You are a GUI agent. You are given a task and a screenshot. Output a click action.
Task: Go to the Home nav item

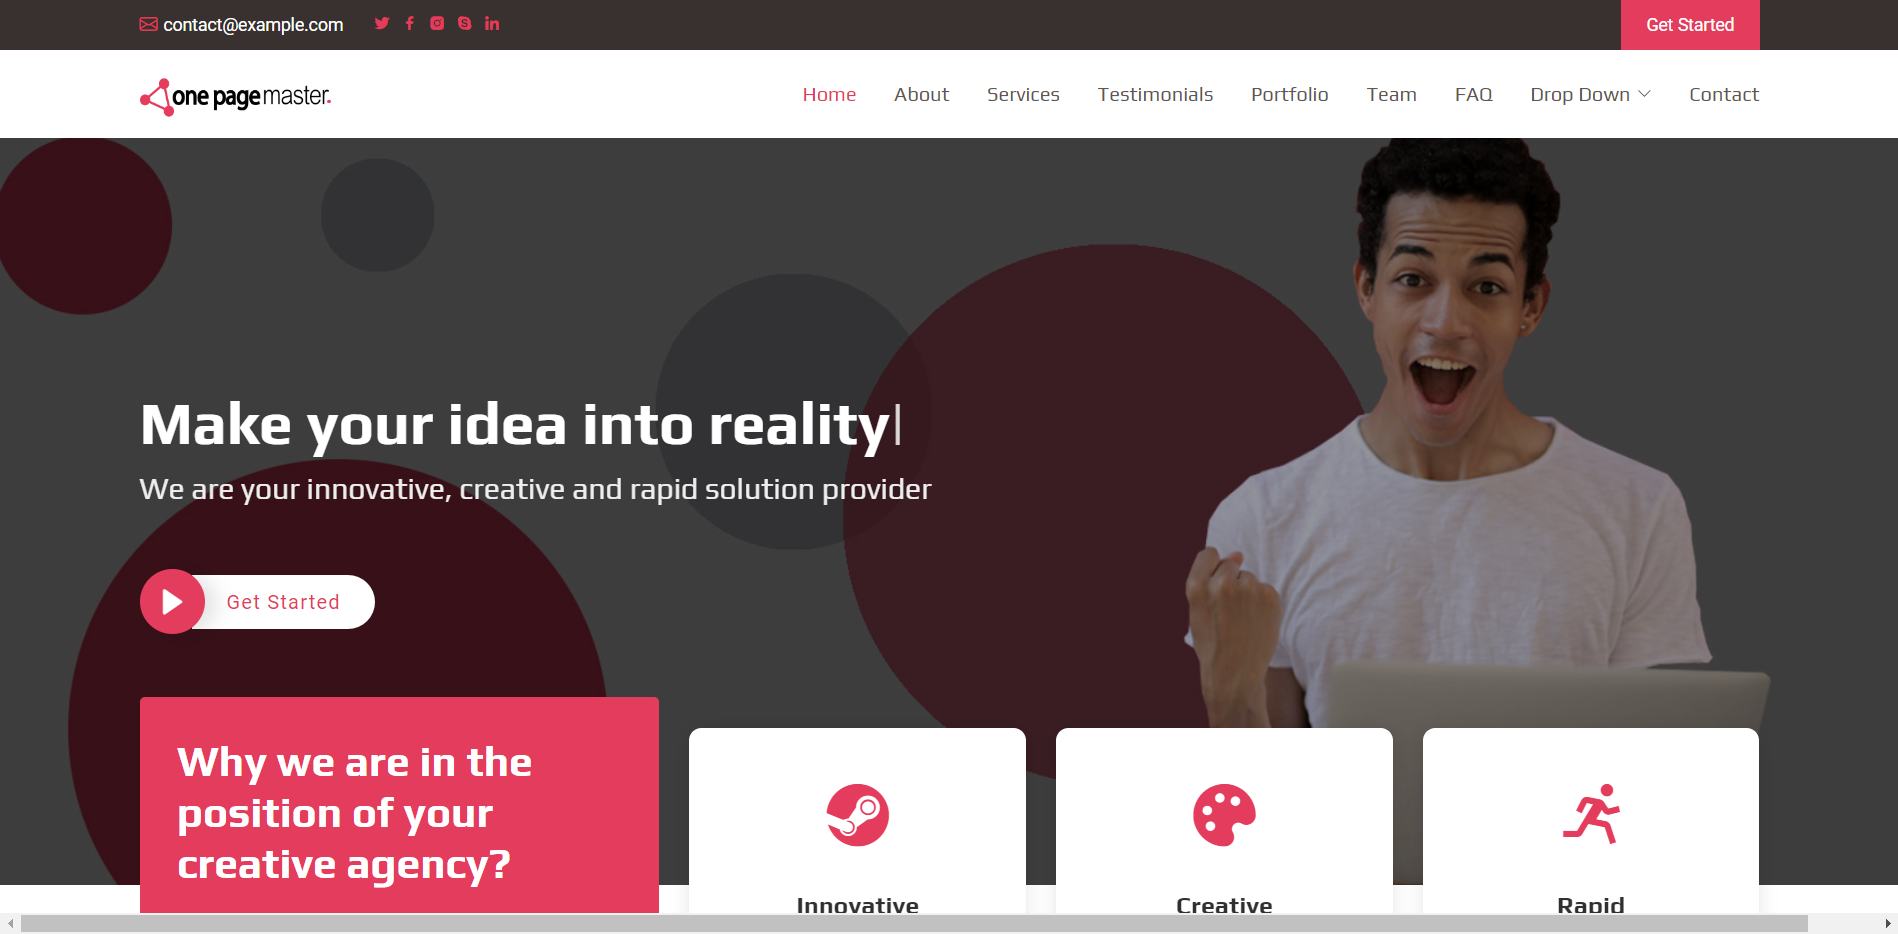(829, 94)
